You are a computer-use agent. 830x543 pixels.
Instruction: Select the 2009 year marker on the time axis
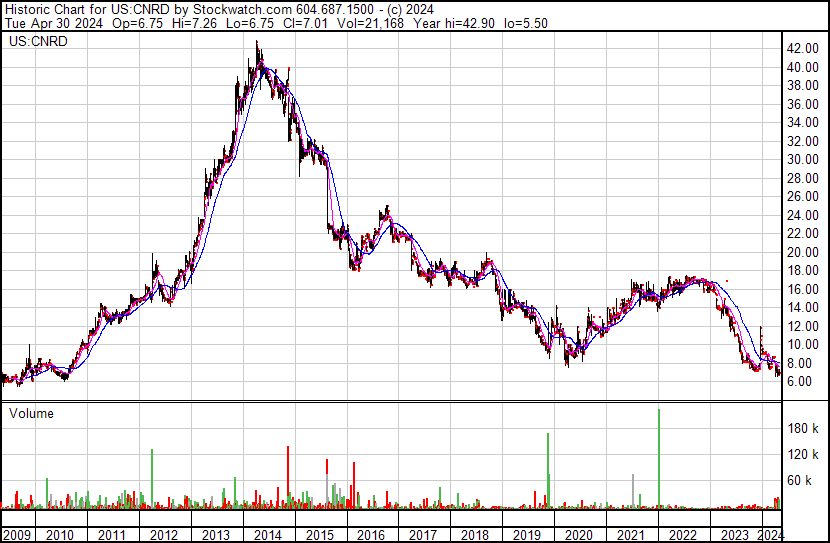[x=16, y=535]
